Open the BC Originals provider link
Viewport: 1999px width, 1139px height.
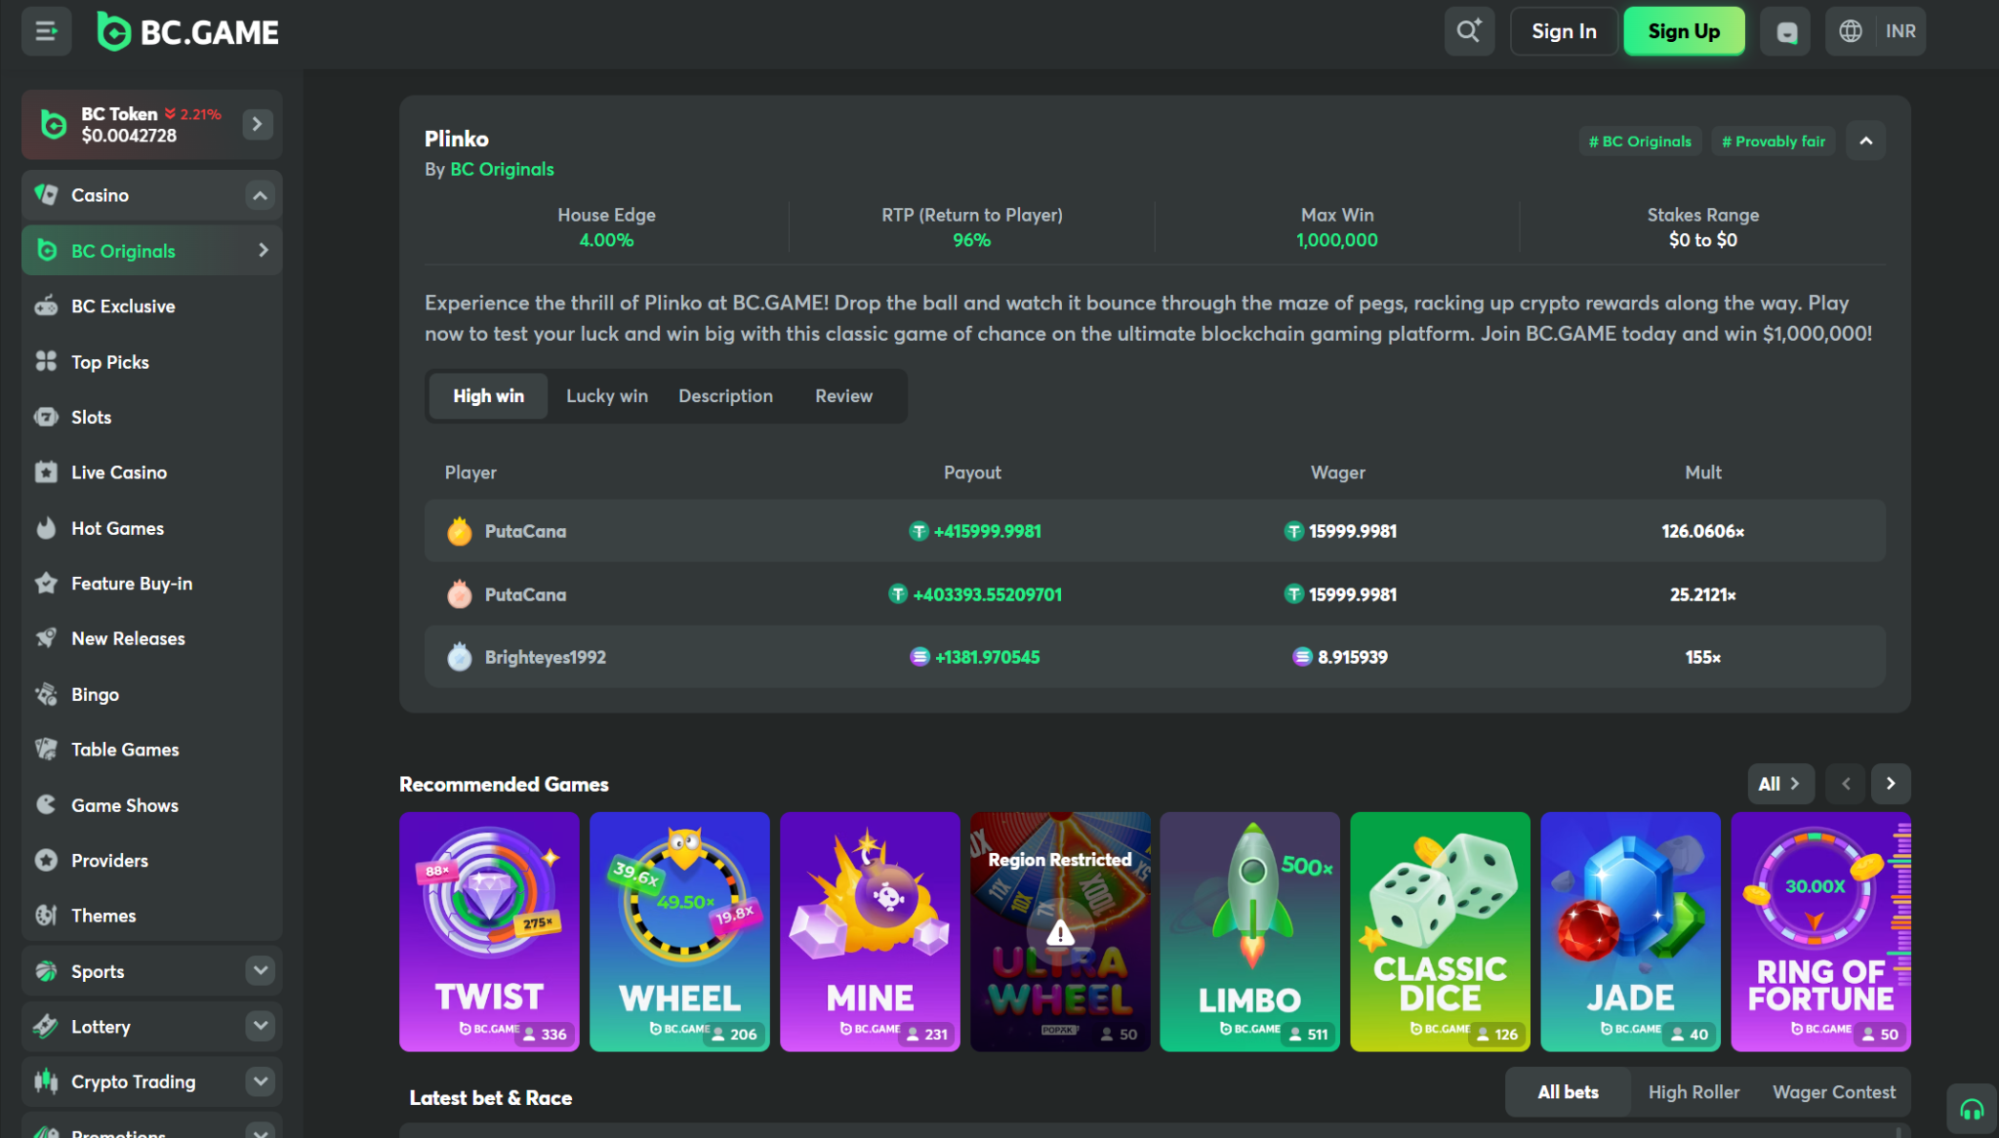(x=502, y=169)
